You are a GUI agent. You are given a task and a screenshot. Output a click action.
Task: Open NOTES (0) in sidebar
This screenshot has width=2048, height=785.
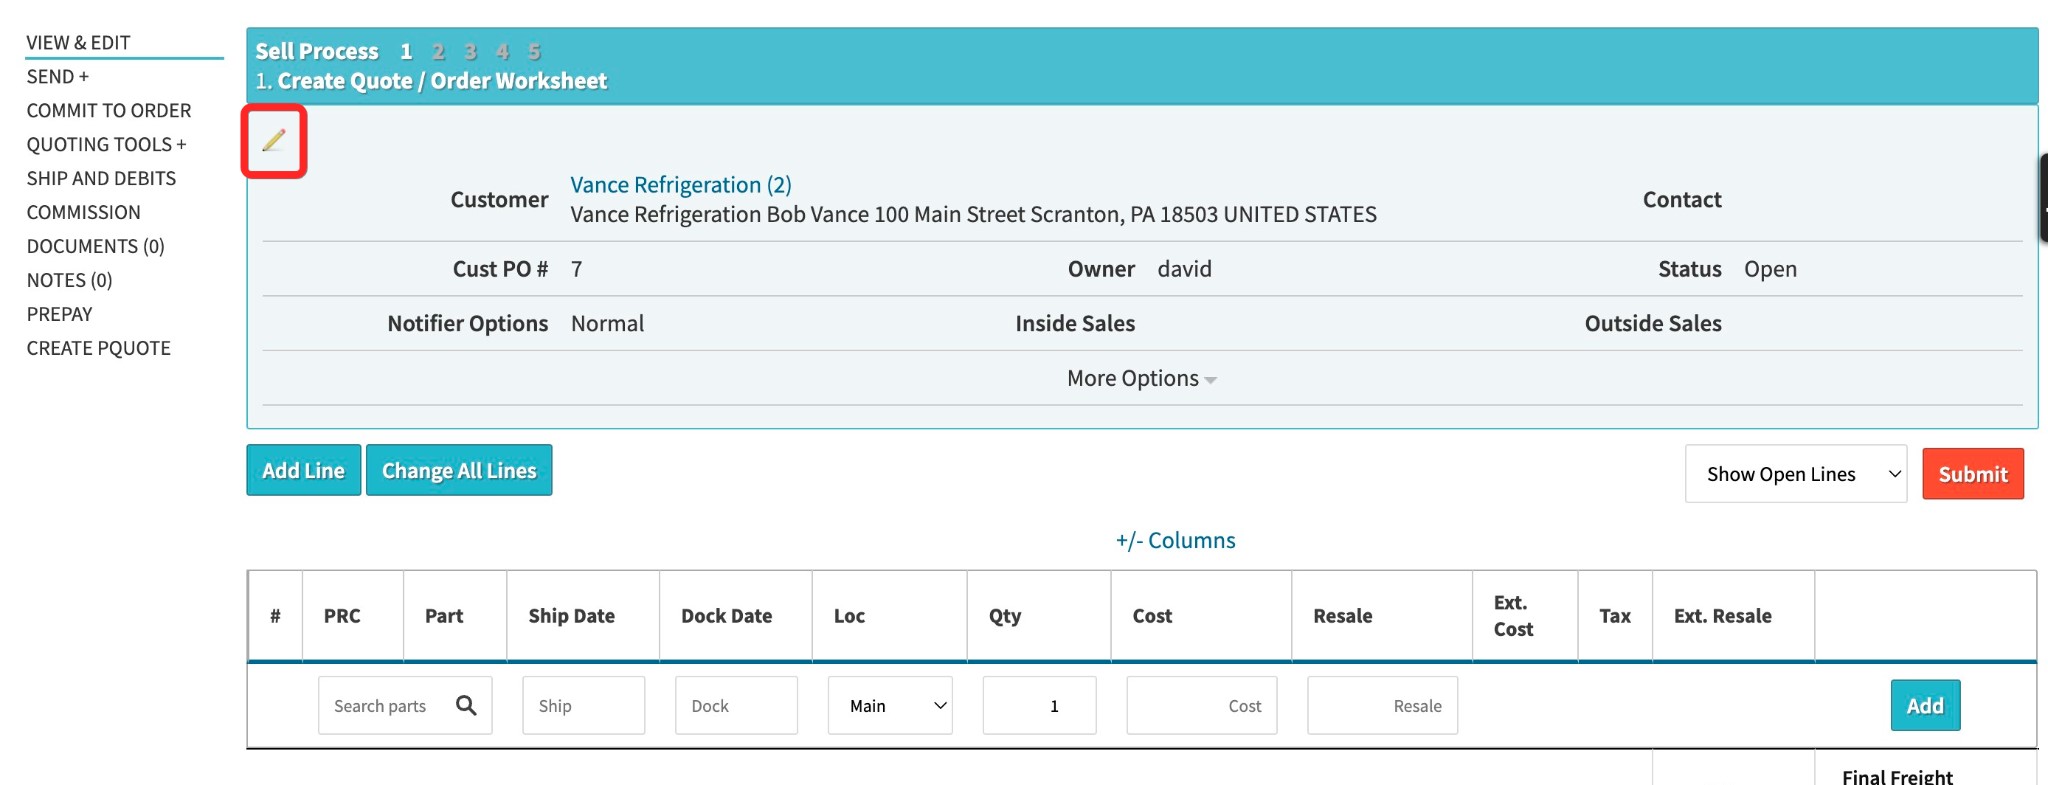coord(69,281)
